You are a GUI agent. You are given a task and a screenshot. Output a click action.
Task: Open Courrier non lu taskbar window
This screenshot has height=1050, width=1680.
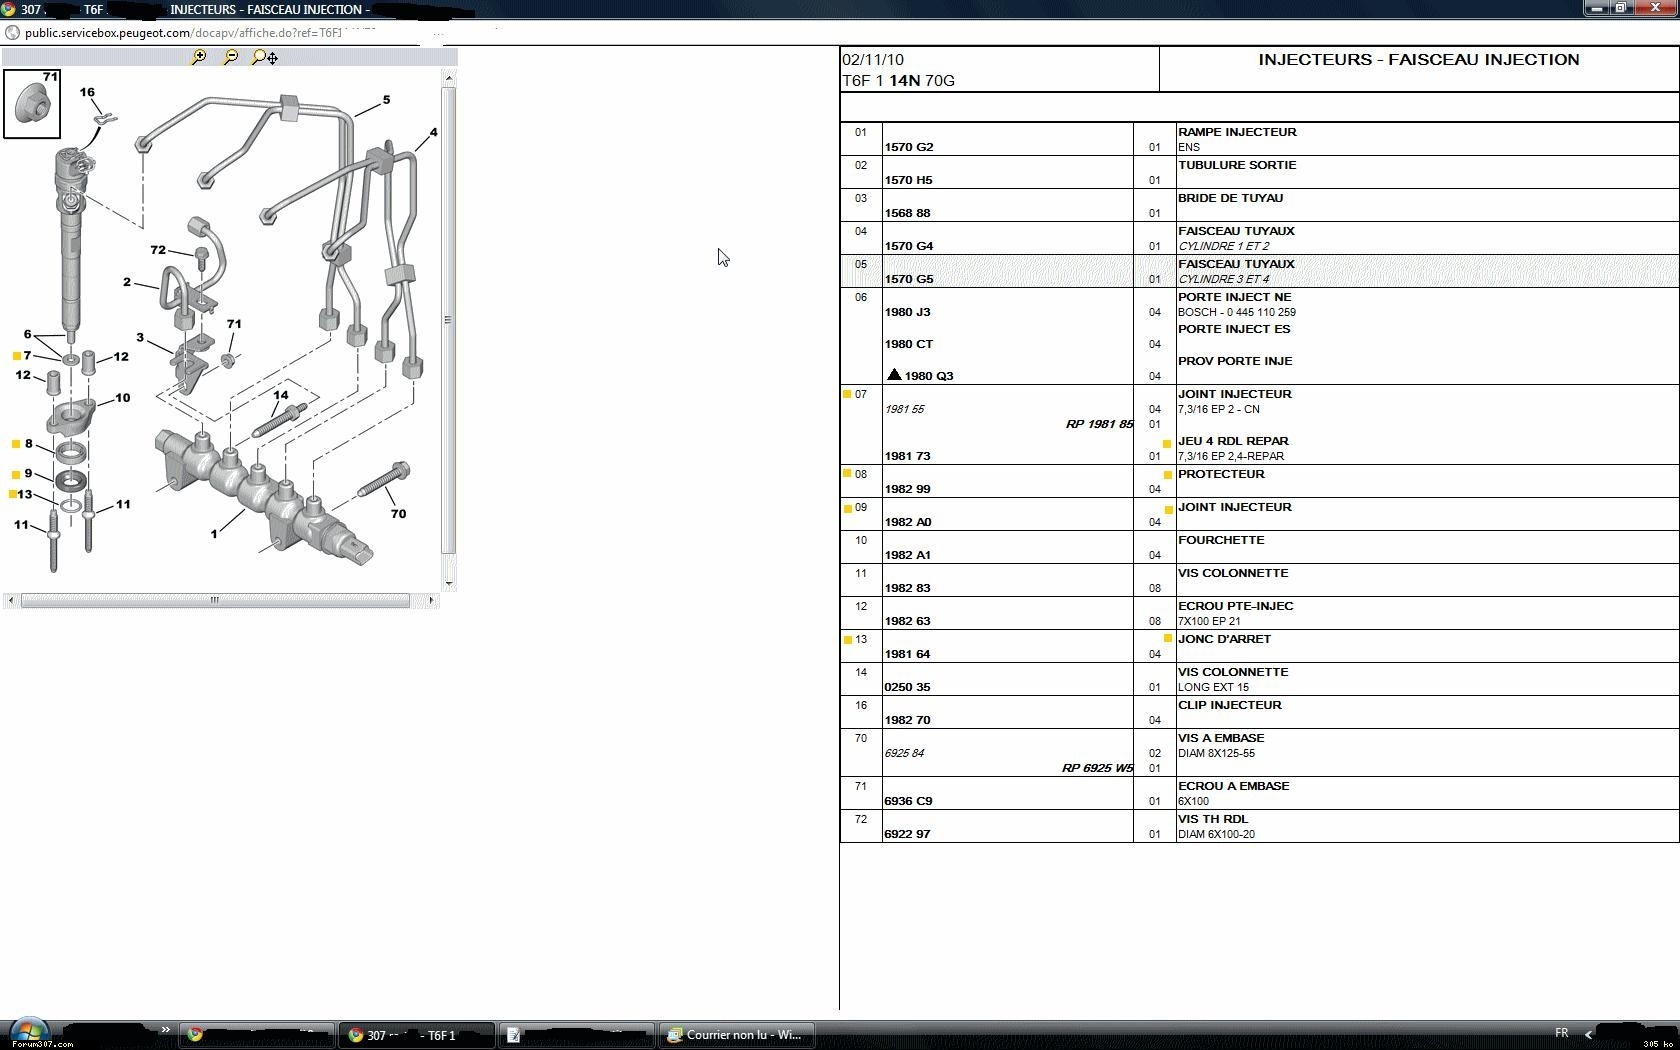pyautogui.click(x=736, y=1035)
